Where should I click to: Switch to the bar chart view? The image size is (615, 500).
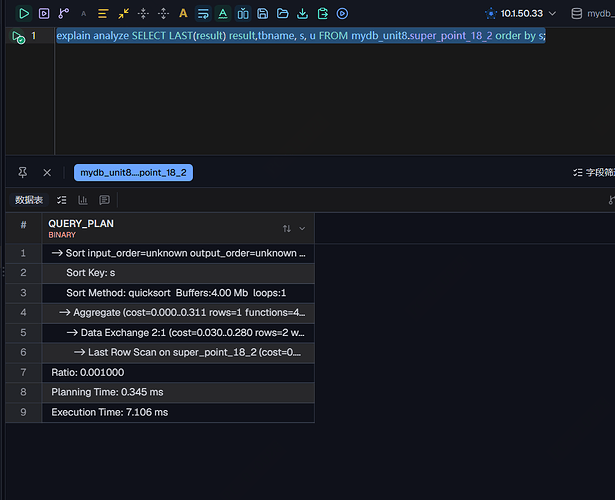click(x=83, y=200)
